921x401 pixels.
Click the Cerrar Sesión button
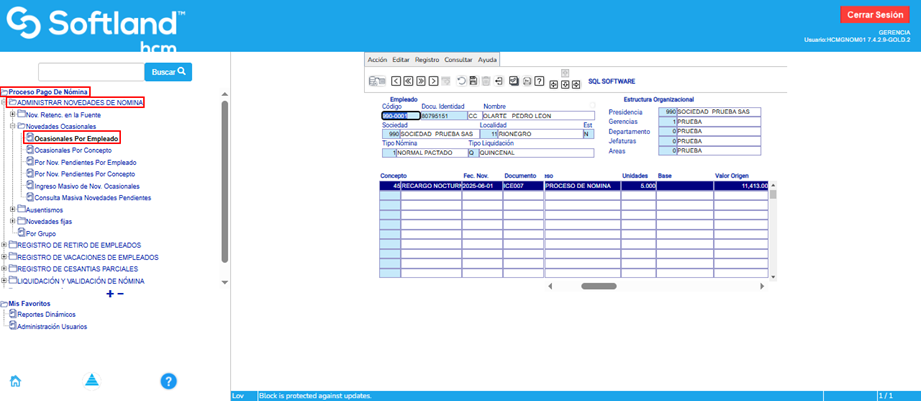875,15
